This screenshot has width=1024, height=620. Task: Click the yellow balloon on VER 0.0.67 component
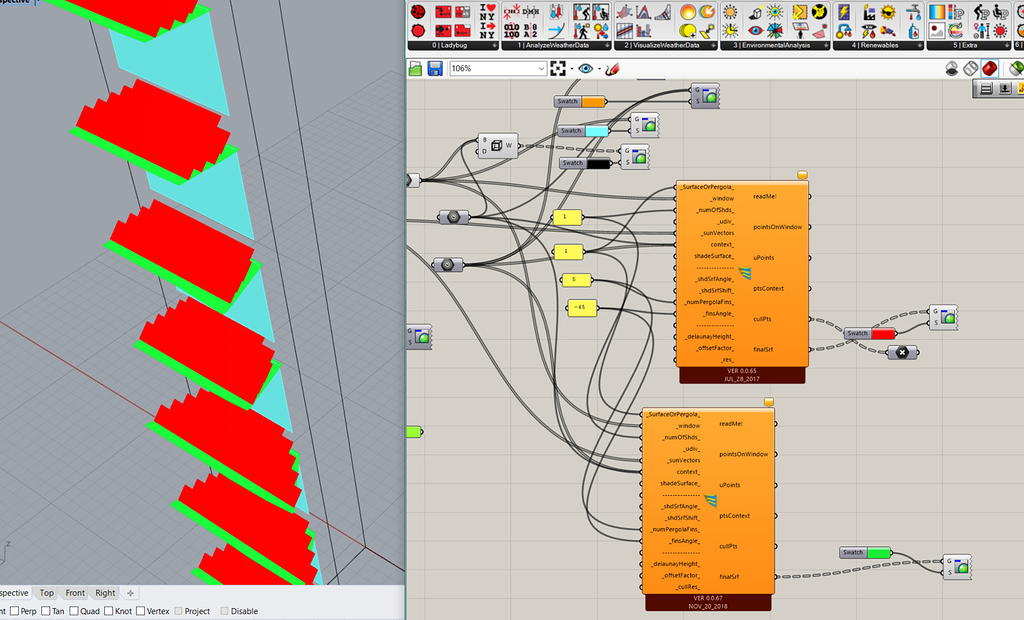[769, 402]
